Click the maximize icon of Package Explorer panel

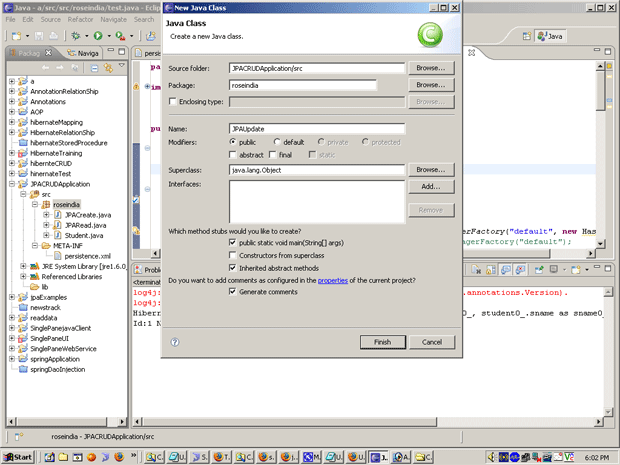[x=122, y=51]
